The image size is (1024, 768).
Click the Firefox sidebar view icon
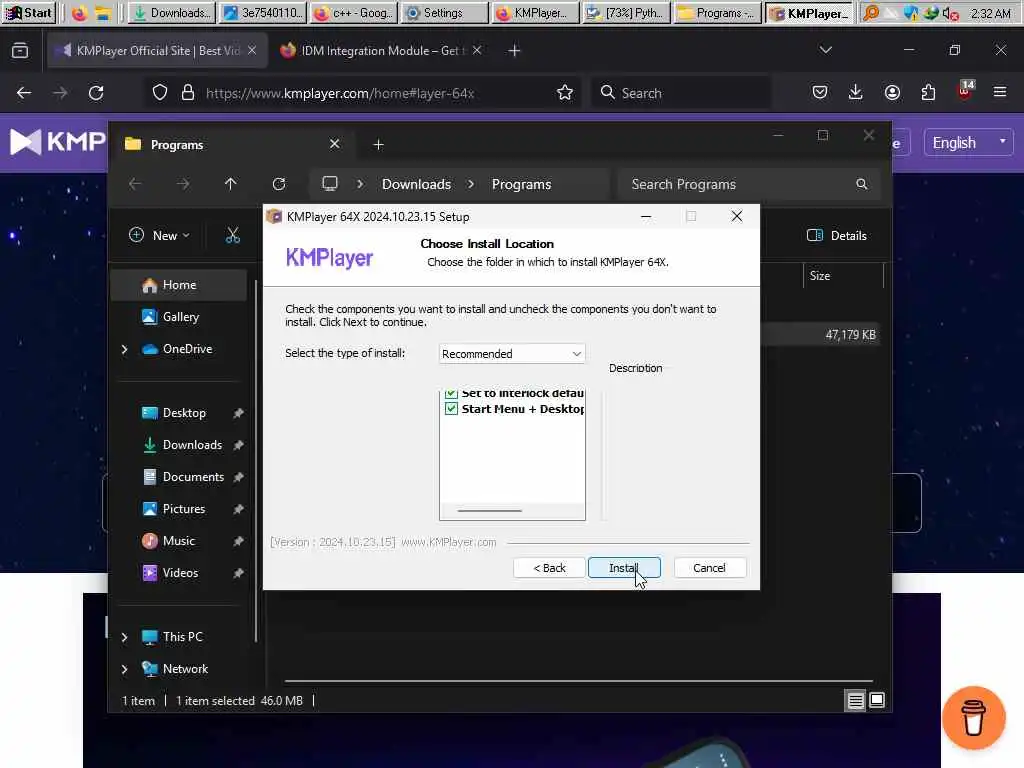20,50
